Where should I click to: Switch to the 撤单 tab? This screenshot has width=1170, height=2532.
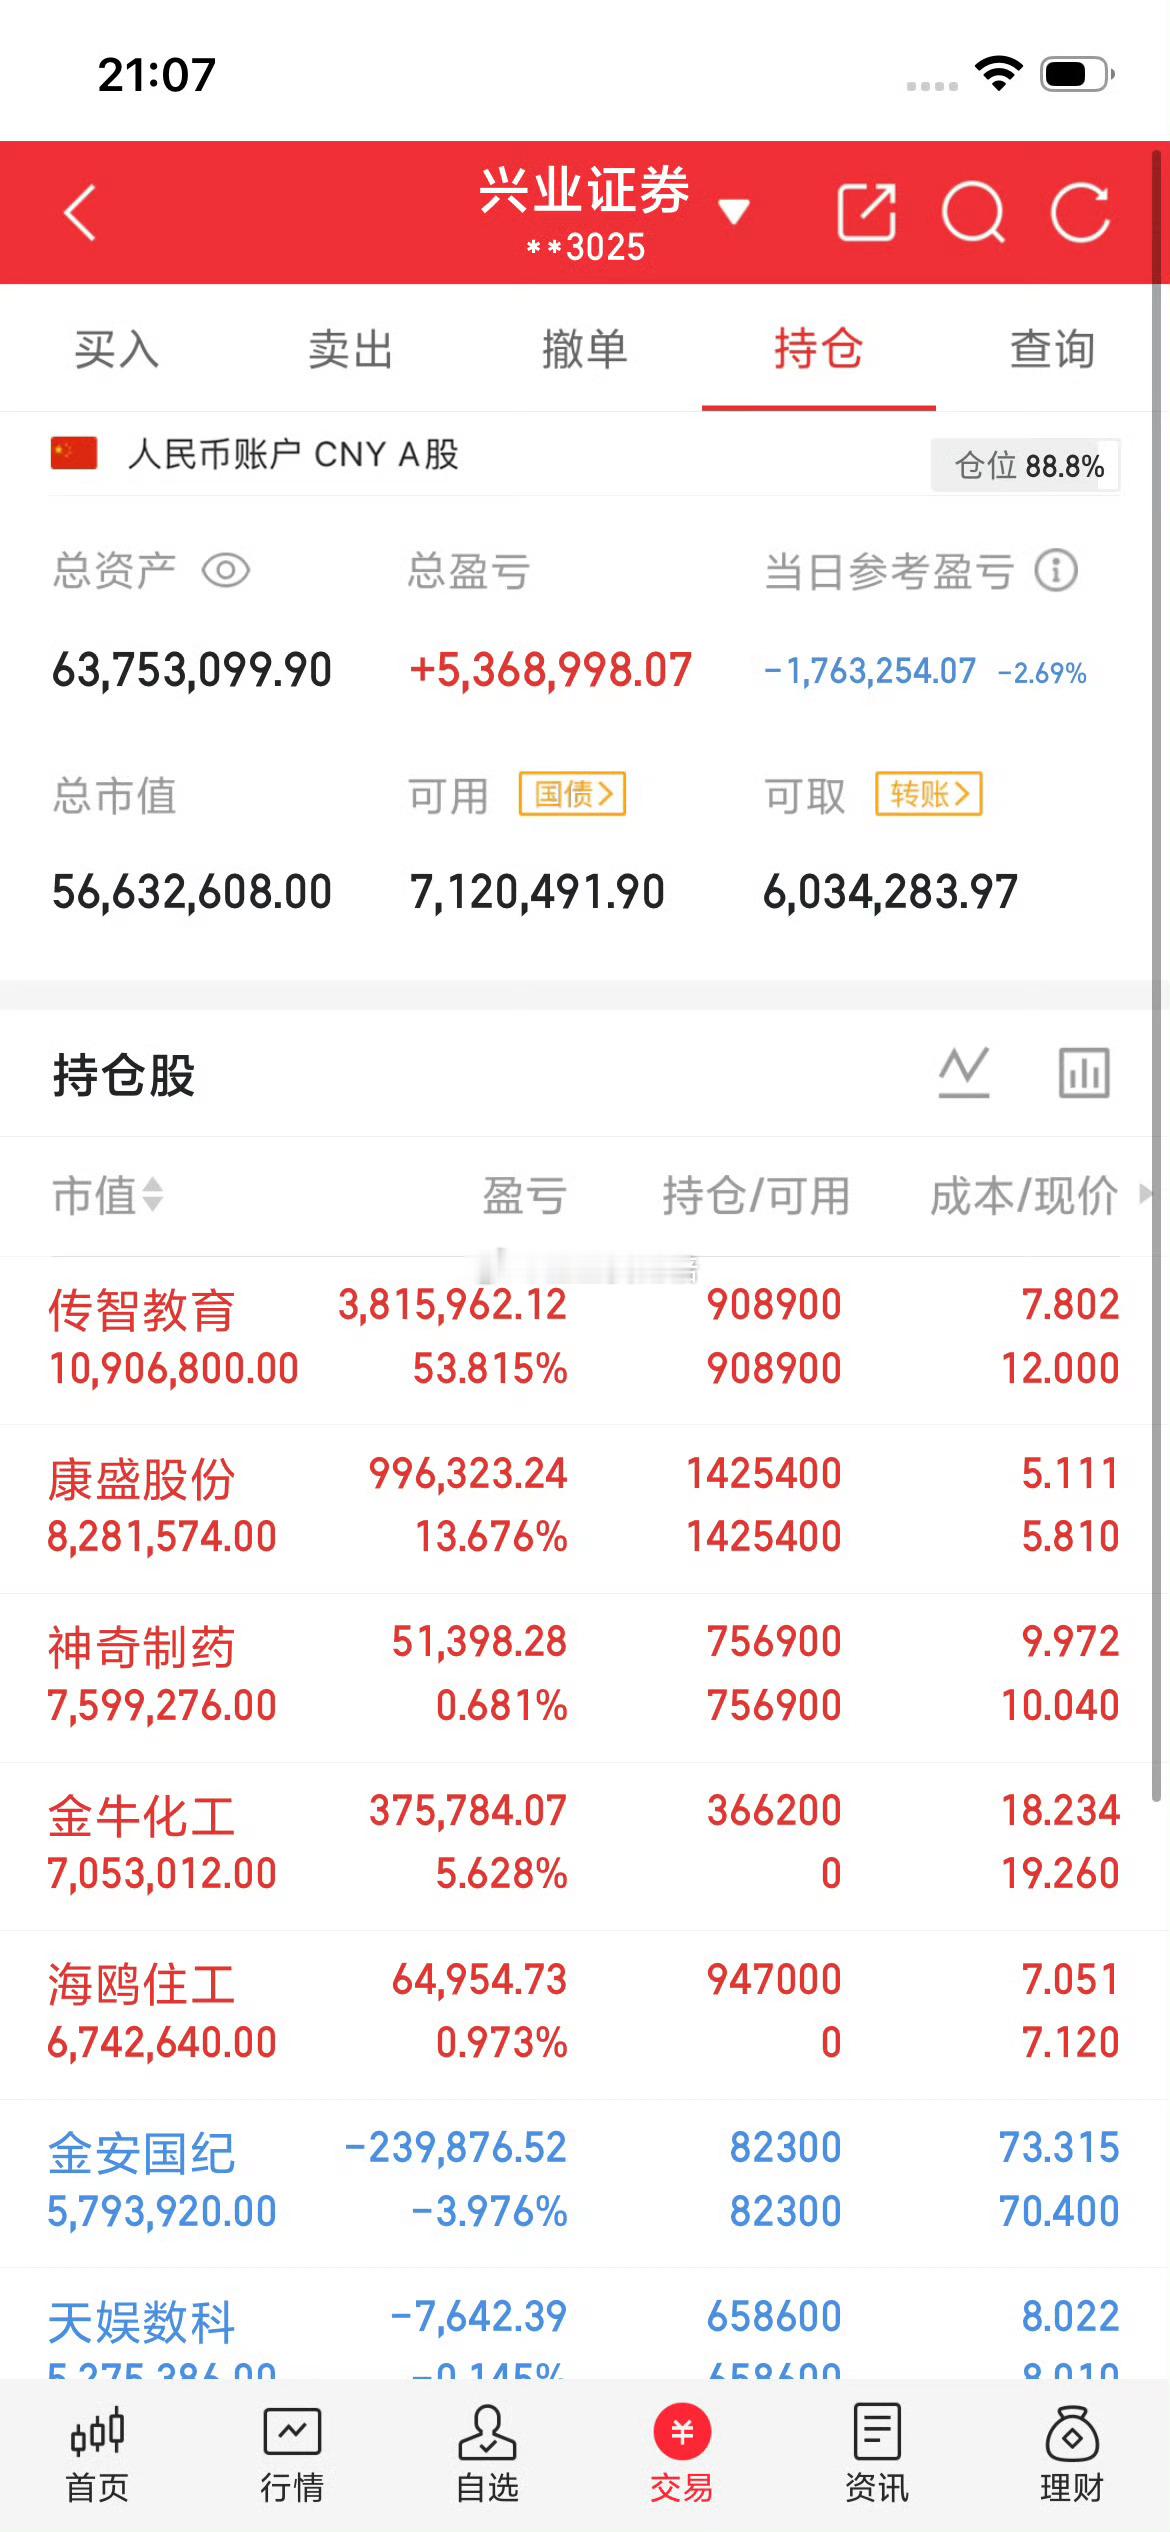[585, 349]
